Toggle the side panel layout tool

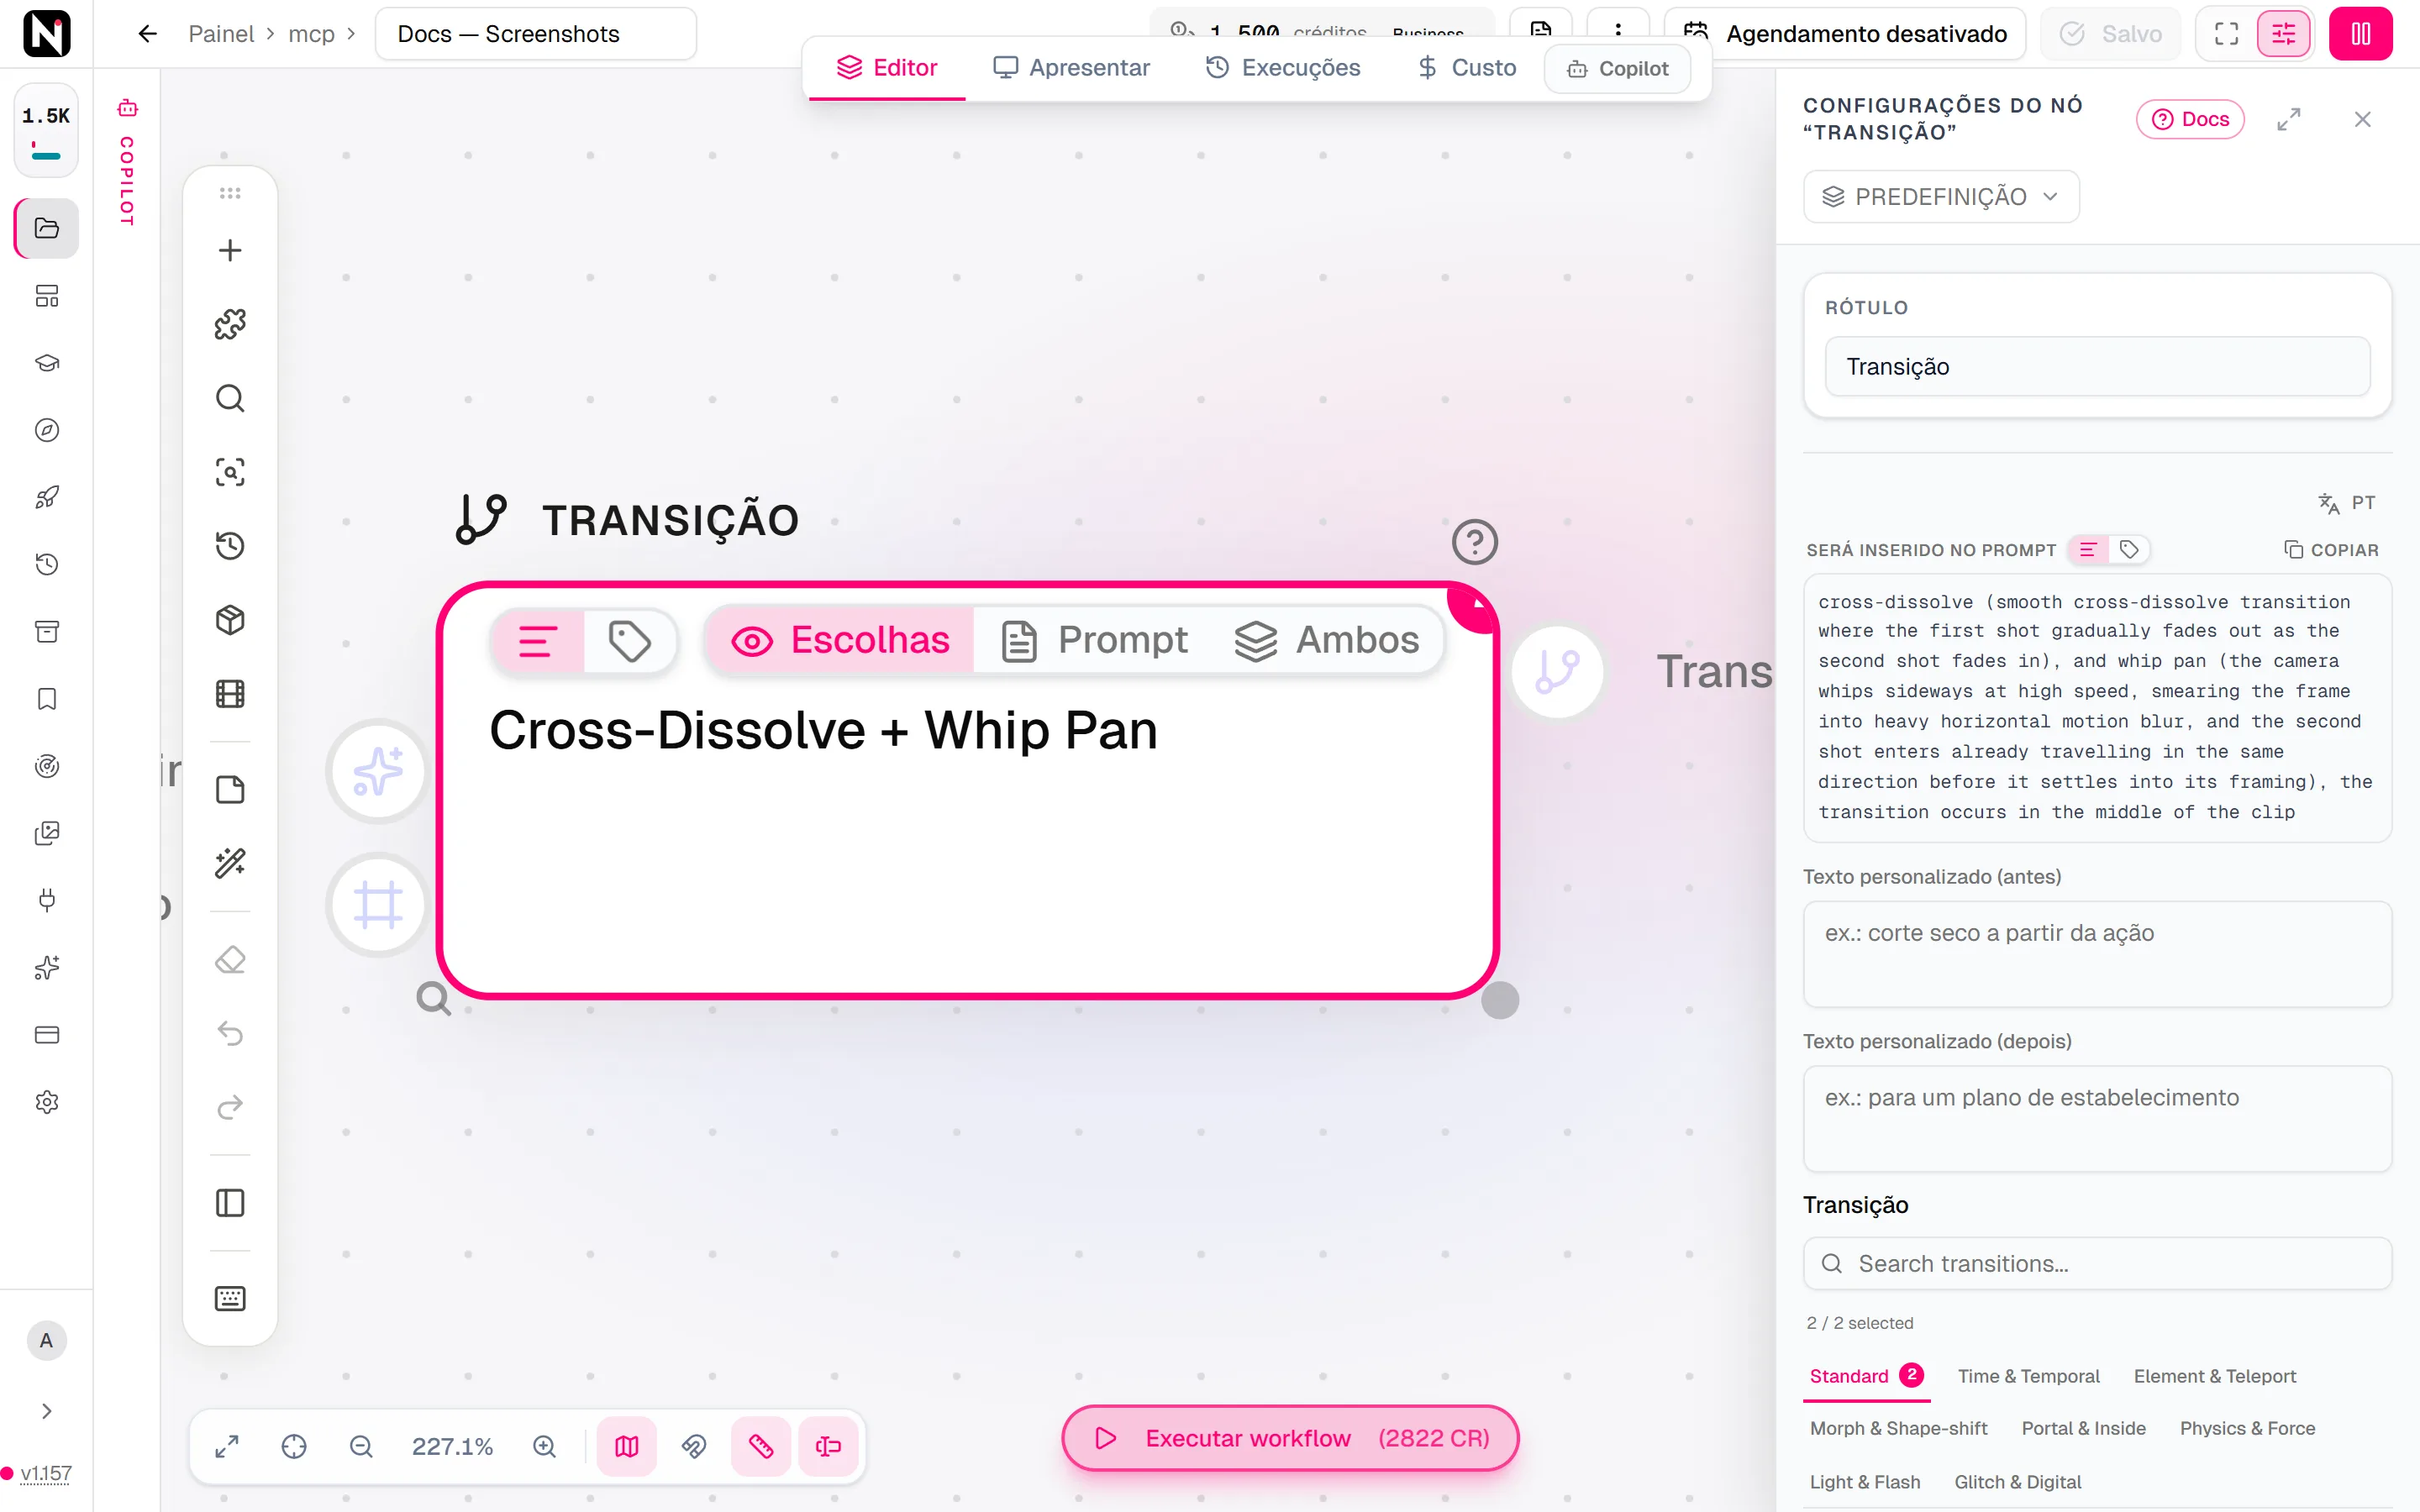[230, 1203]
